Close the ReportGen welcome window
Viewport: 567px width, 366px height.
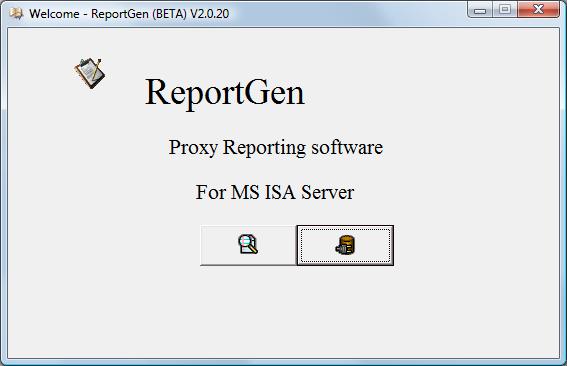(538, 10)
